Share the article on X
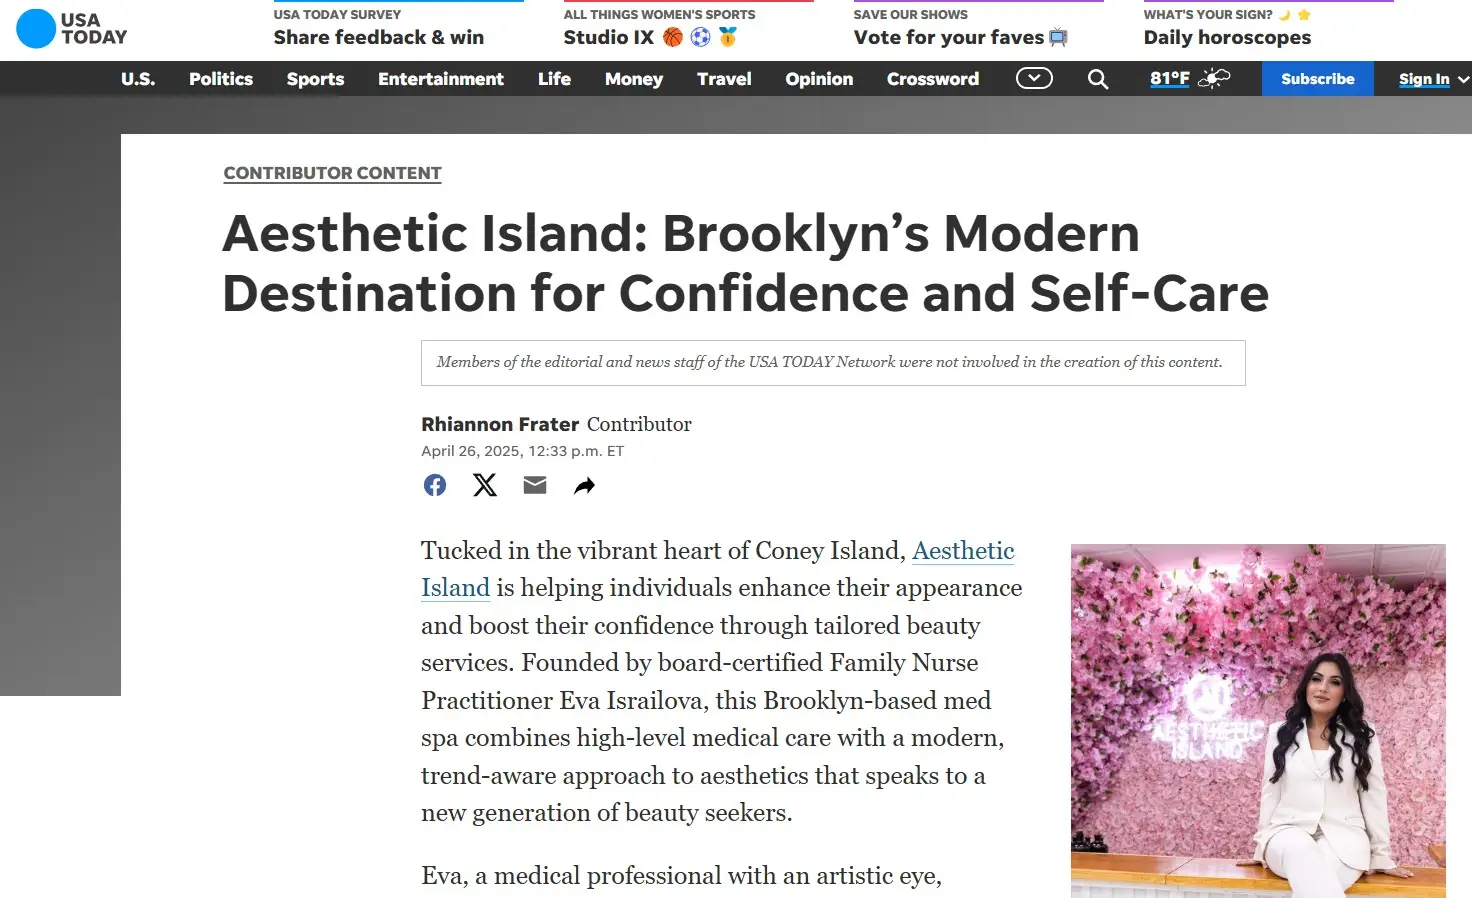Screen dimensions: 1472x898 (x=485, y=485)
